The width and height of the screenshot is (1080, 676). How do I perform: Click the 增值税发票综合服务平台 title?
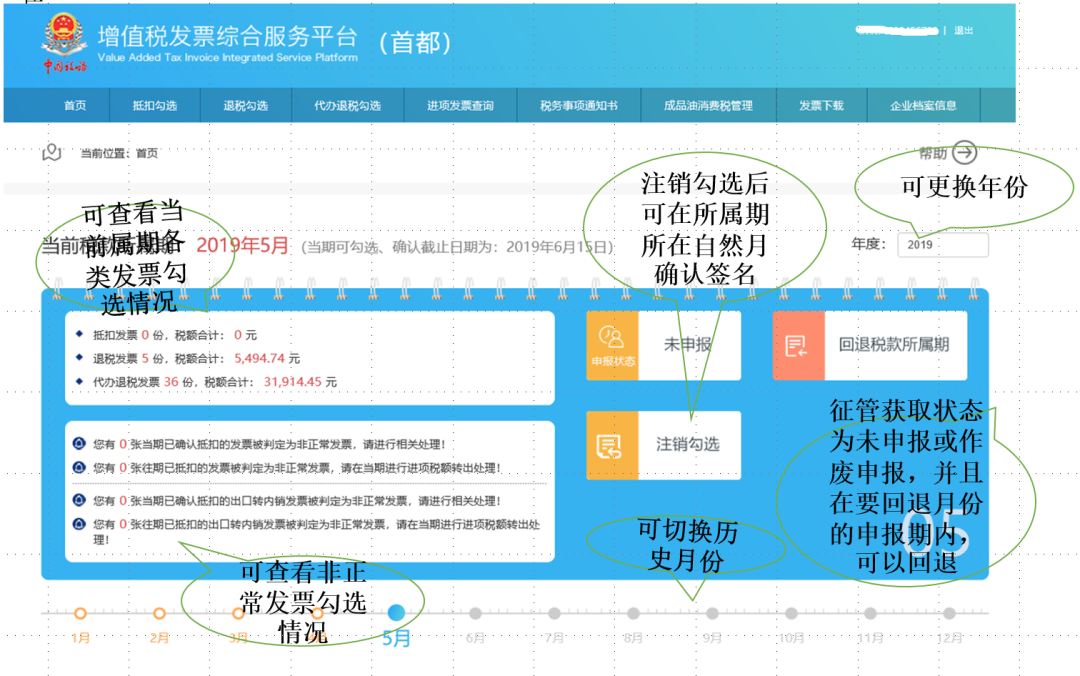[228, 36]
